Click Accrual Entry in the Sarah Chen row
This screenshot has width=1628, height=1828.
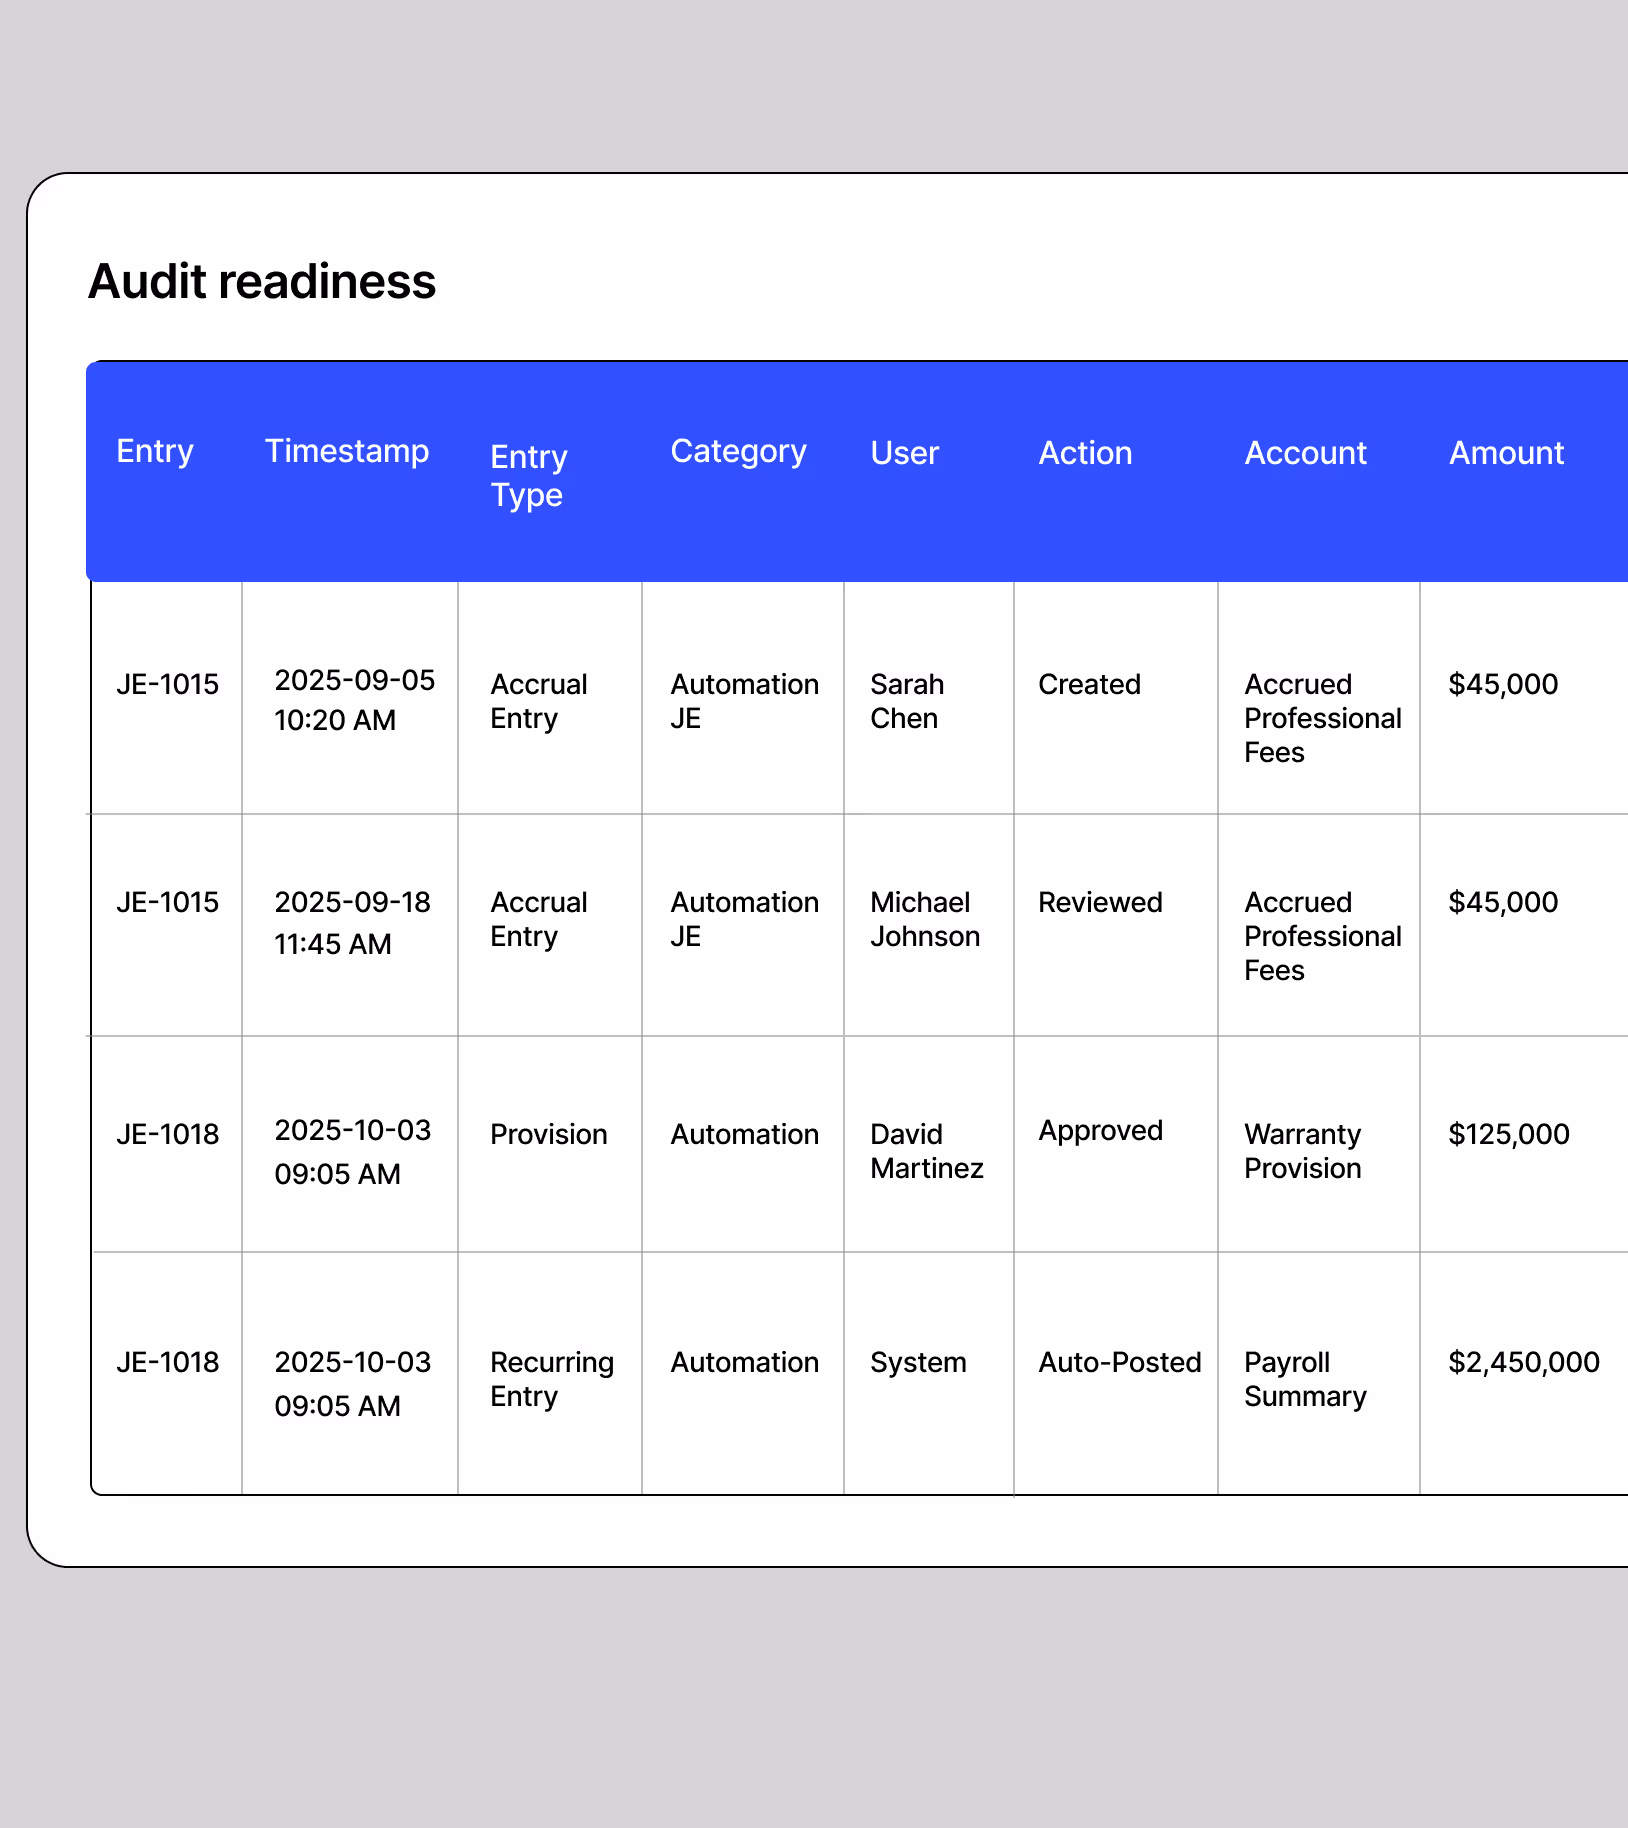click(x=539, y=701)
